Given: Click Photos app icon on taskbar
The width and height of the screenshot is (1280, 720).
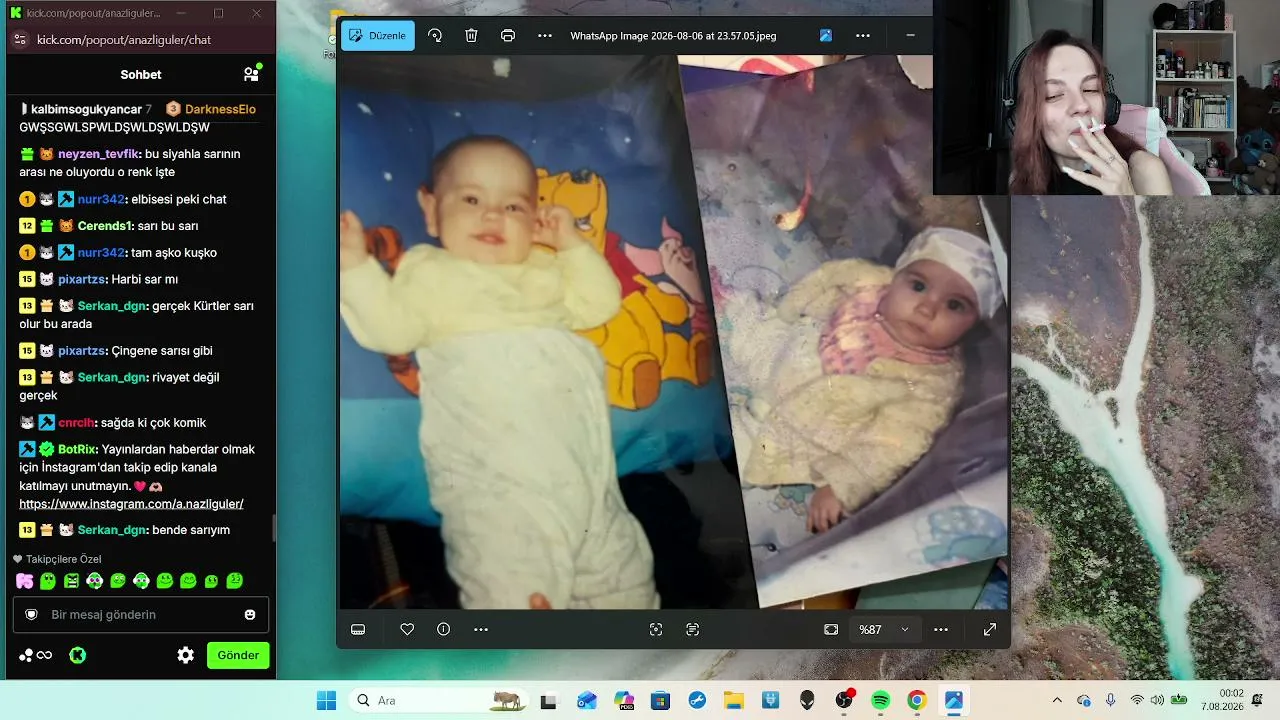Looking at the screenshot, I should click(954, 700).
